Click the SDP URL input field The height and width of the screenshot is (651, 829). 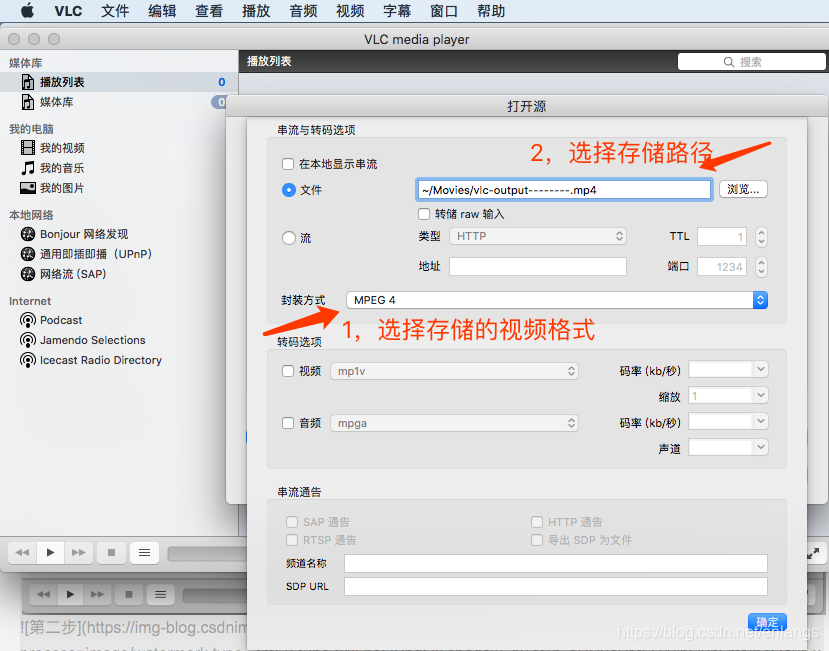(x=556, y=586)
